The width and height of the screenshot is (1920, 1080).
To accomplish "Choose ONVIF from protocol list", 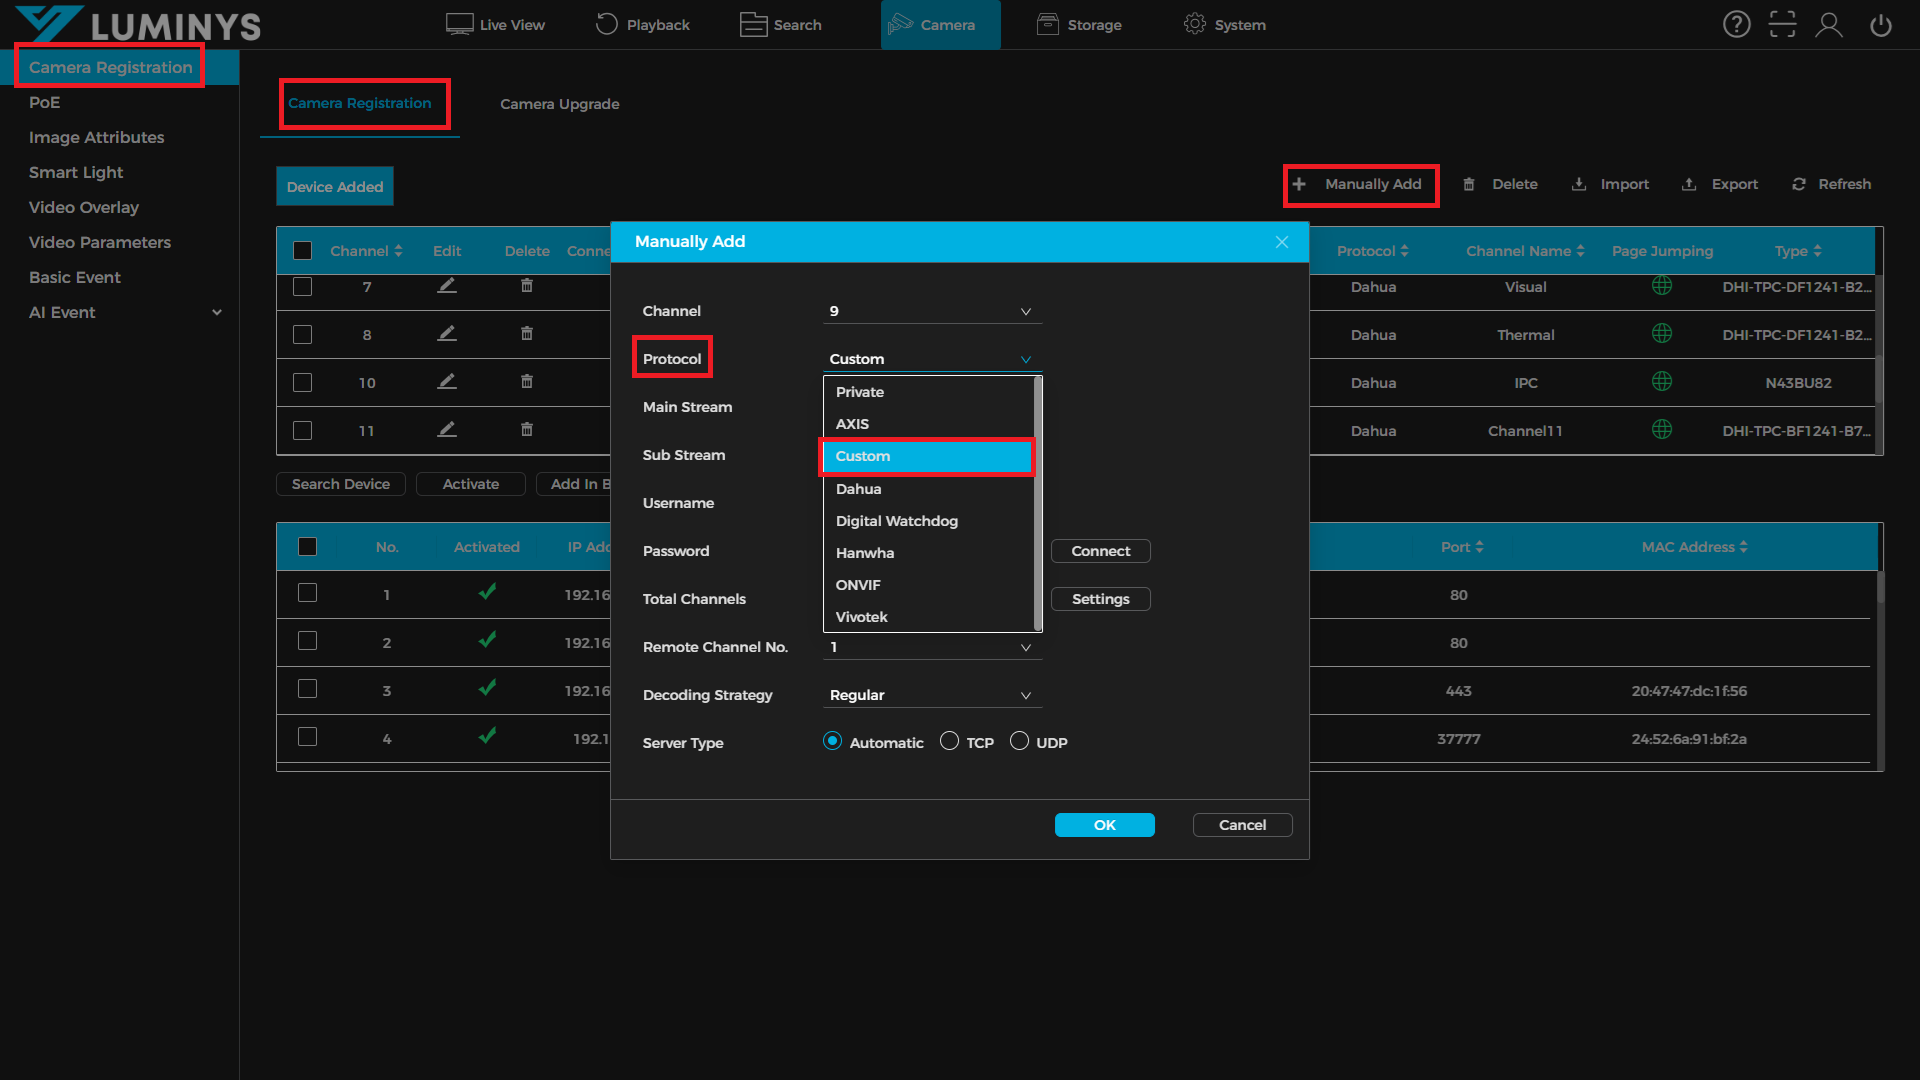I will tap(858, 585).
